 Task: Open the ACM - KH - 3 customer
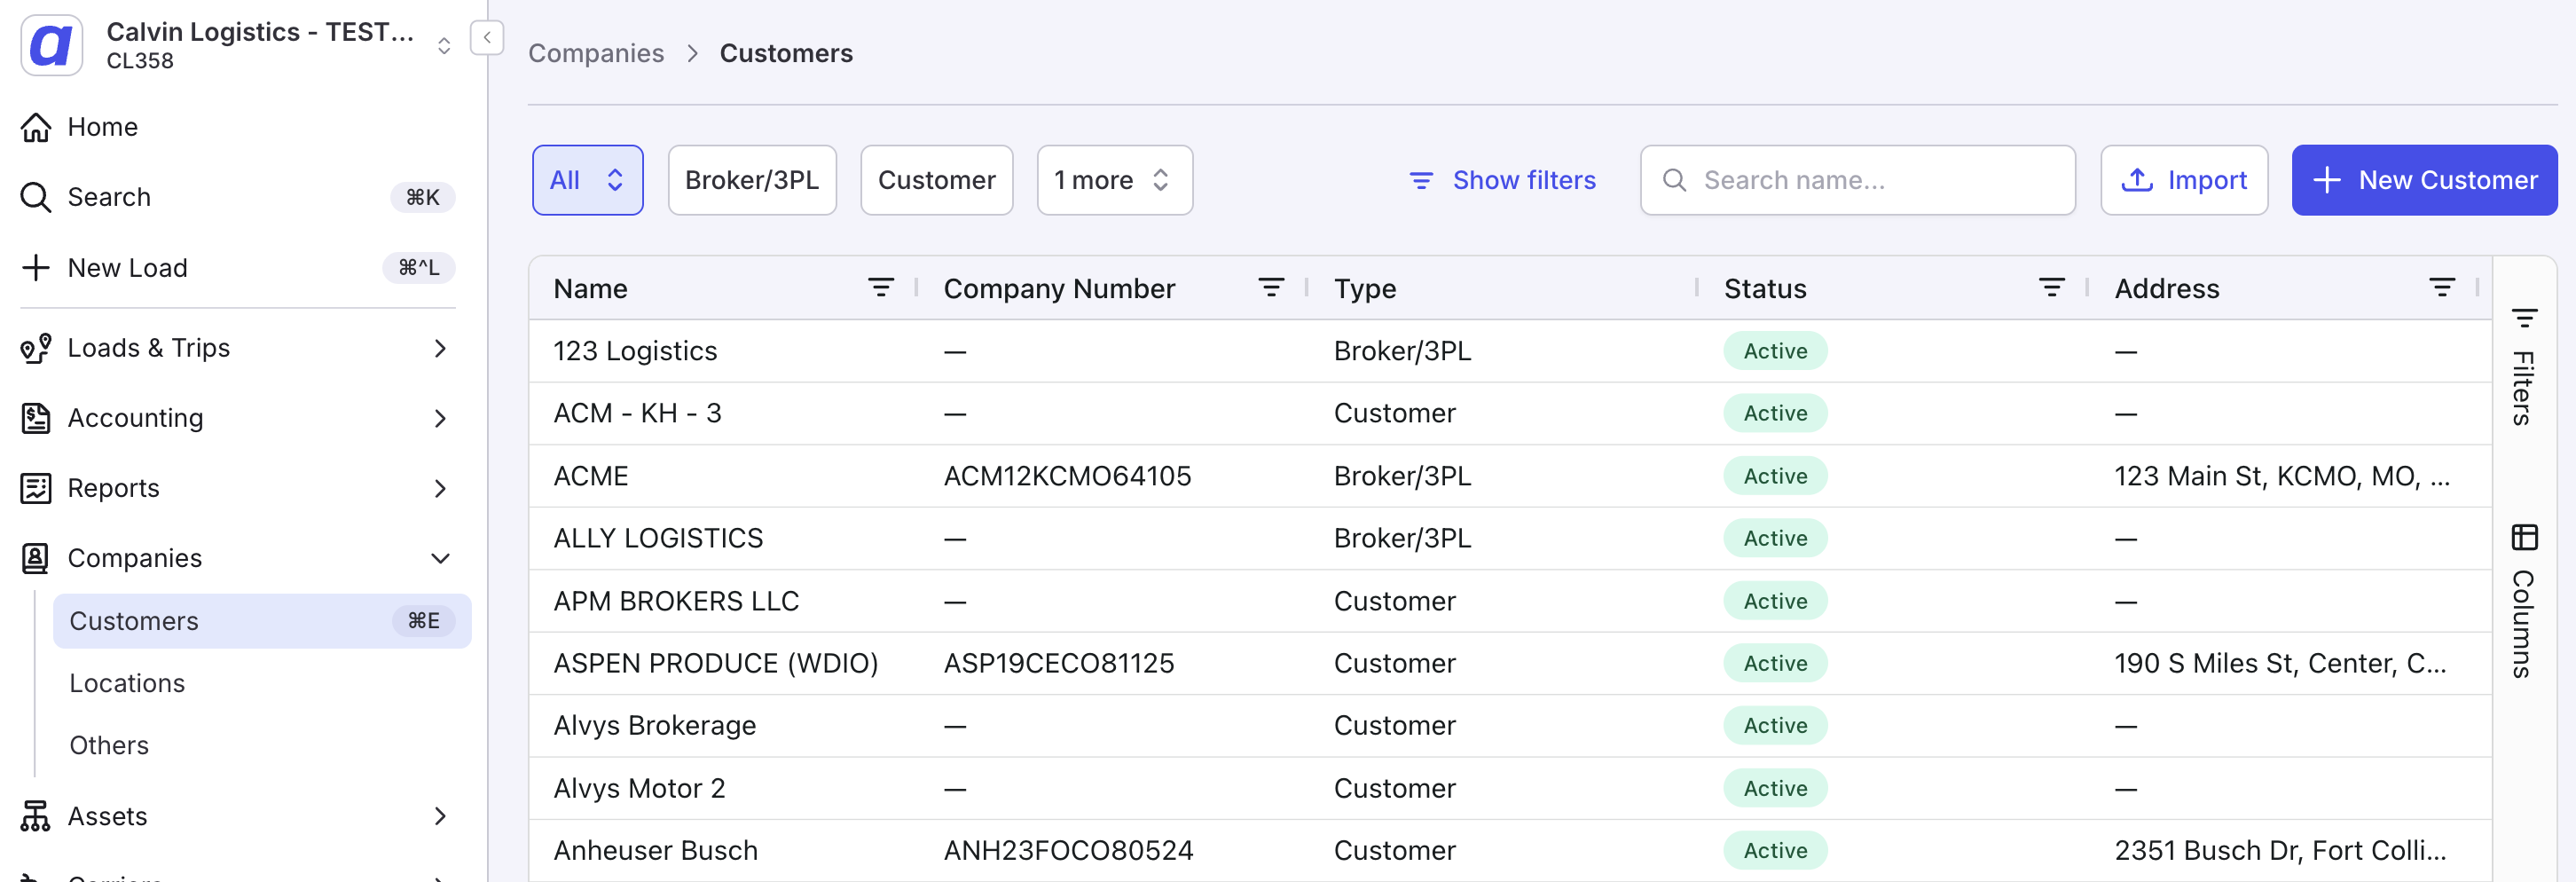(1510, 413)
